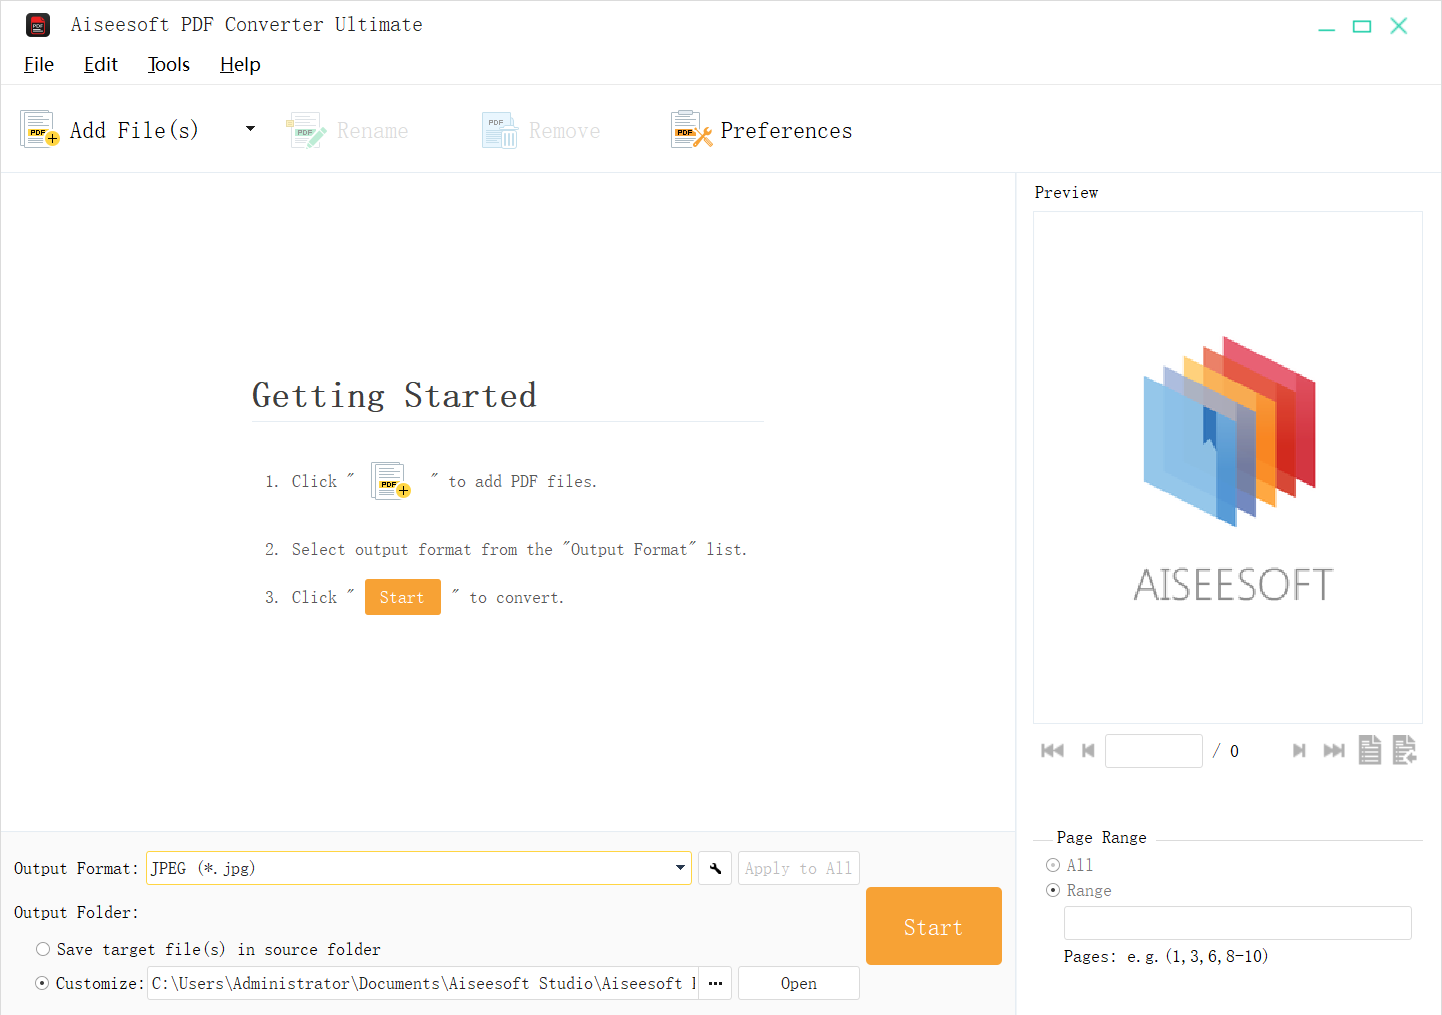The image size is (1442, 1015).
Task: Go to next page in preview
Action: tap(1299, 750)
